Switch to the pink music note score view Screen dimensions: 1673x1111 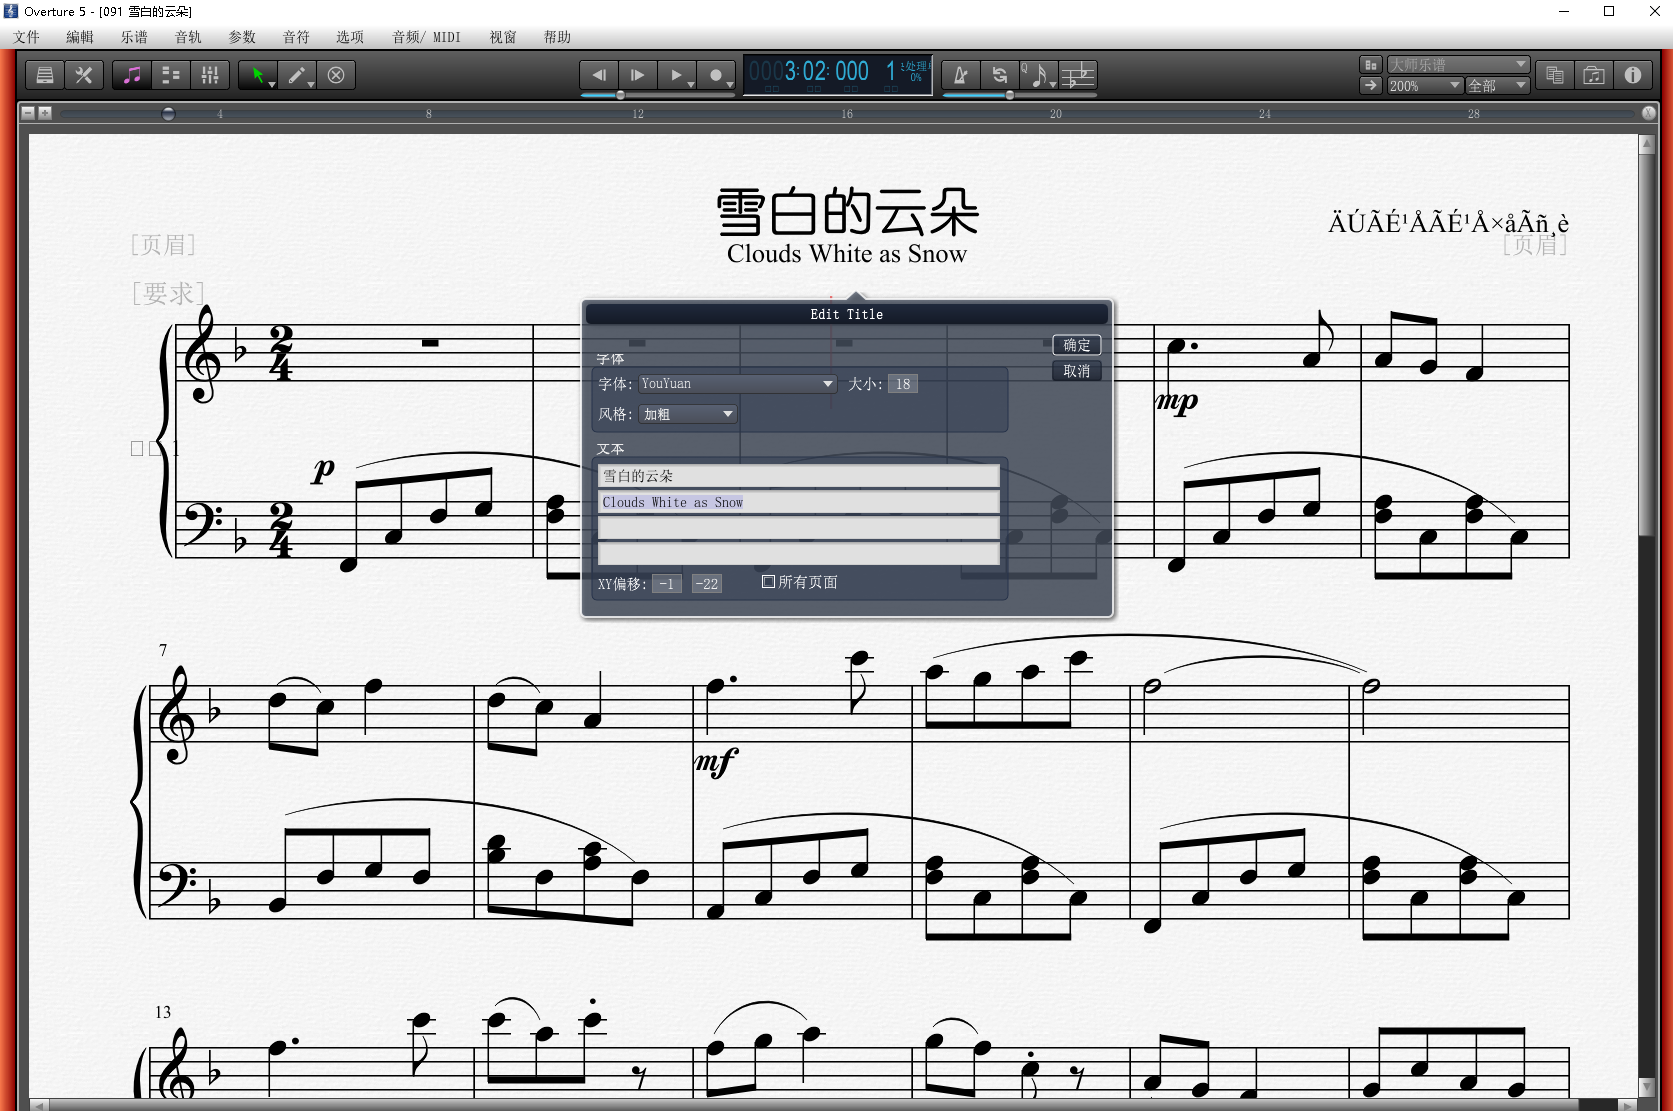132,75
